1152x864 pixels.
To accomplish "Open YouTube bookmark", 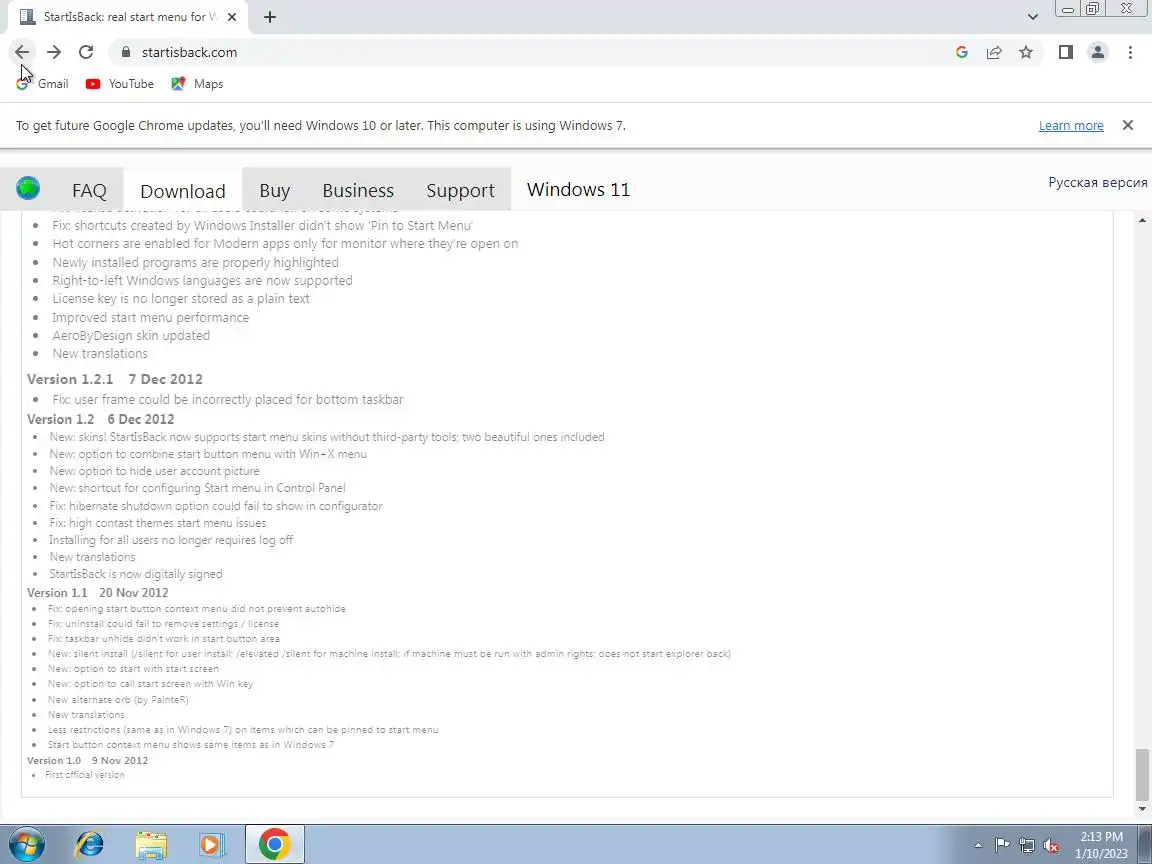I will pos(120,84).
